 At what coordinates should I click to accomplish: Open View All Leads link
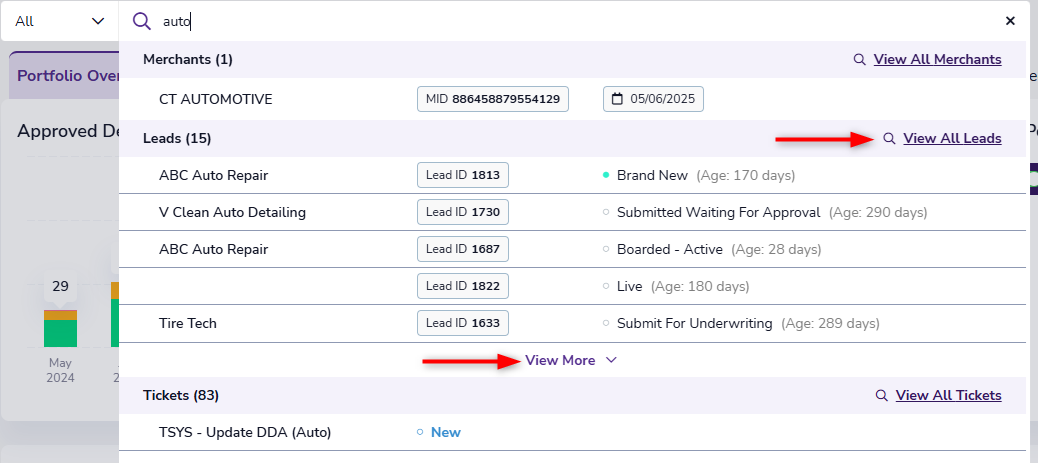click(952, 138)
